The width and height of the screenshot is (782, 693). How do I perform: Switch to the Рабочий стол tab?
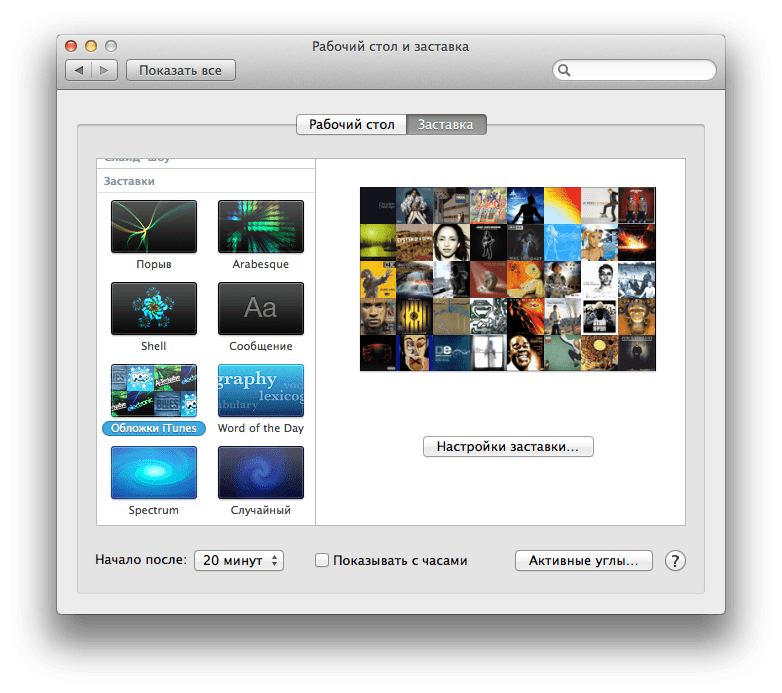coord(352,125)
